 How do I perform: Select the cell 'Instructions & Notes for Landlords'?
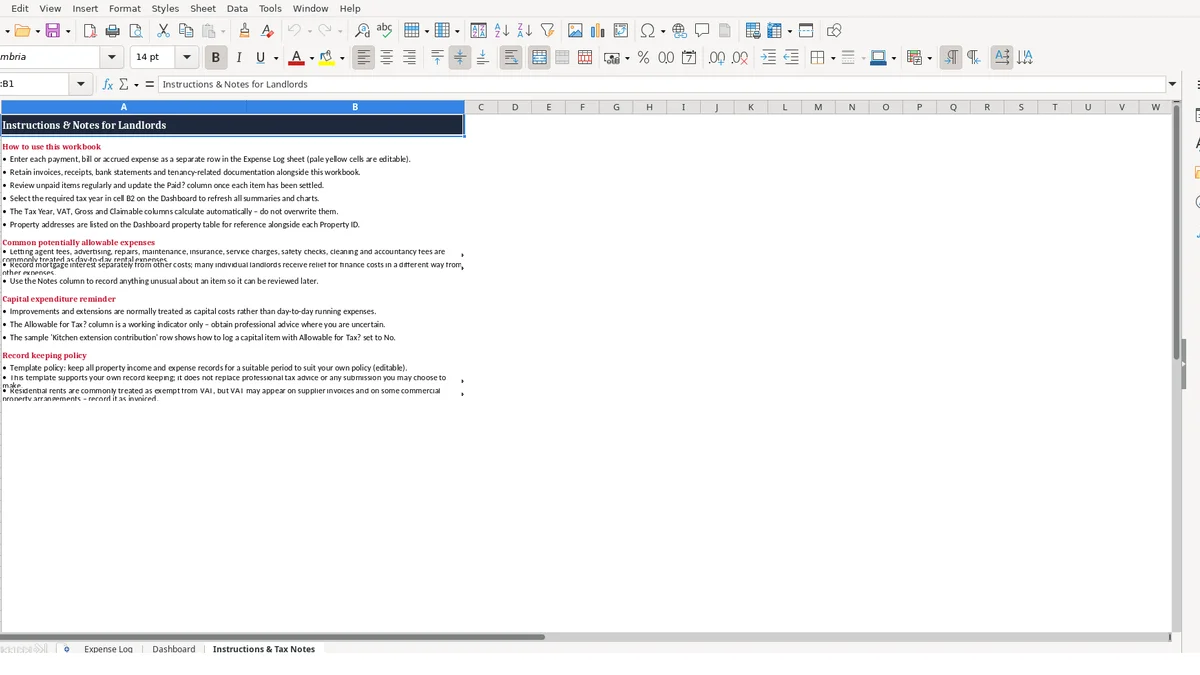tap(232, 125)
